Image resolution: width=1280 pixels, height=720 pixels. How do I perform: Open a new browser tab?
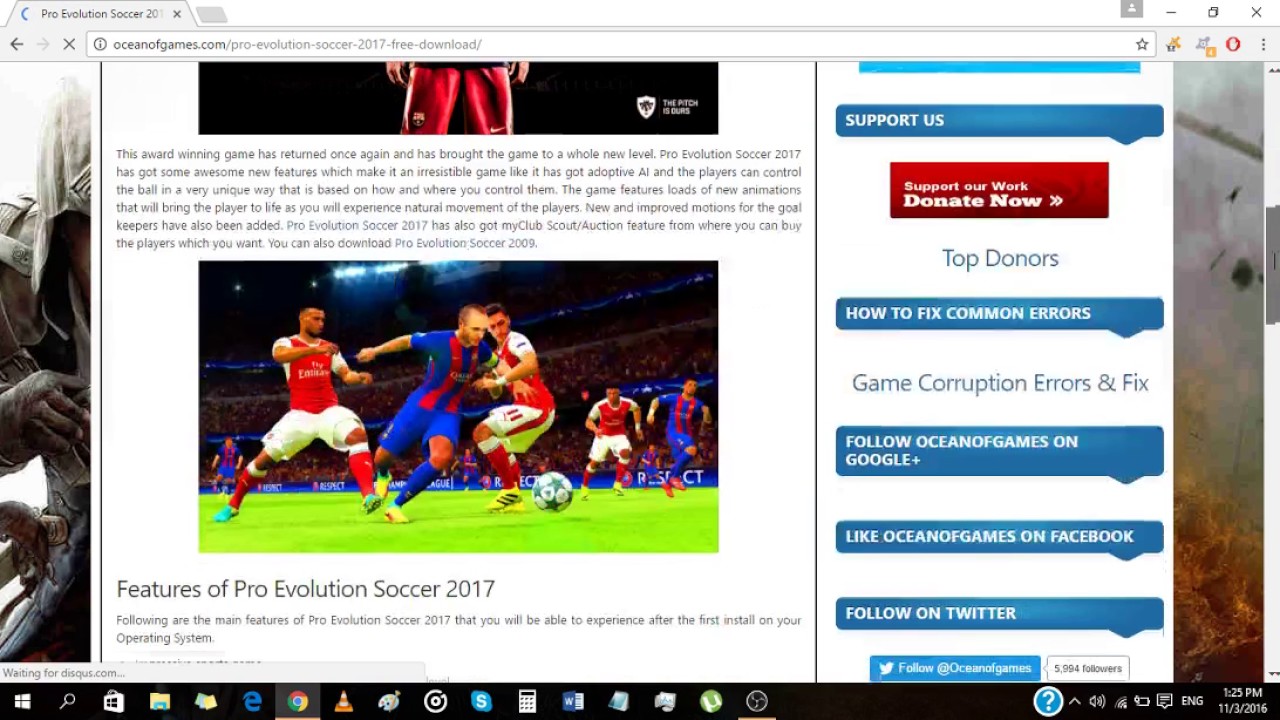(x=211, y=14)
